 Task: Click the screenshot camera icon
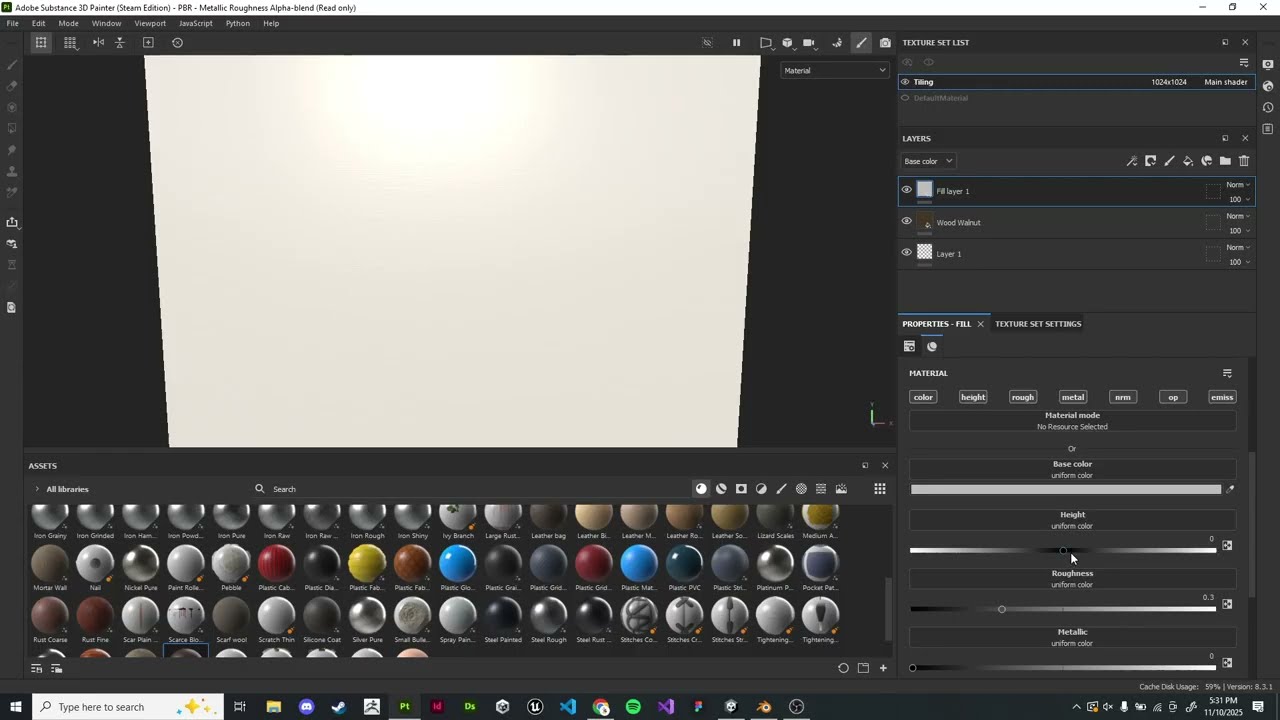[885, 42]
